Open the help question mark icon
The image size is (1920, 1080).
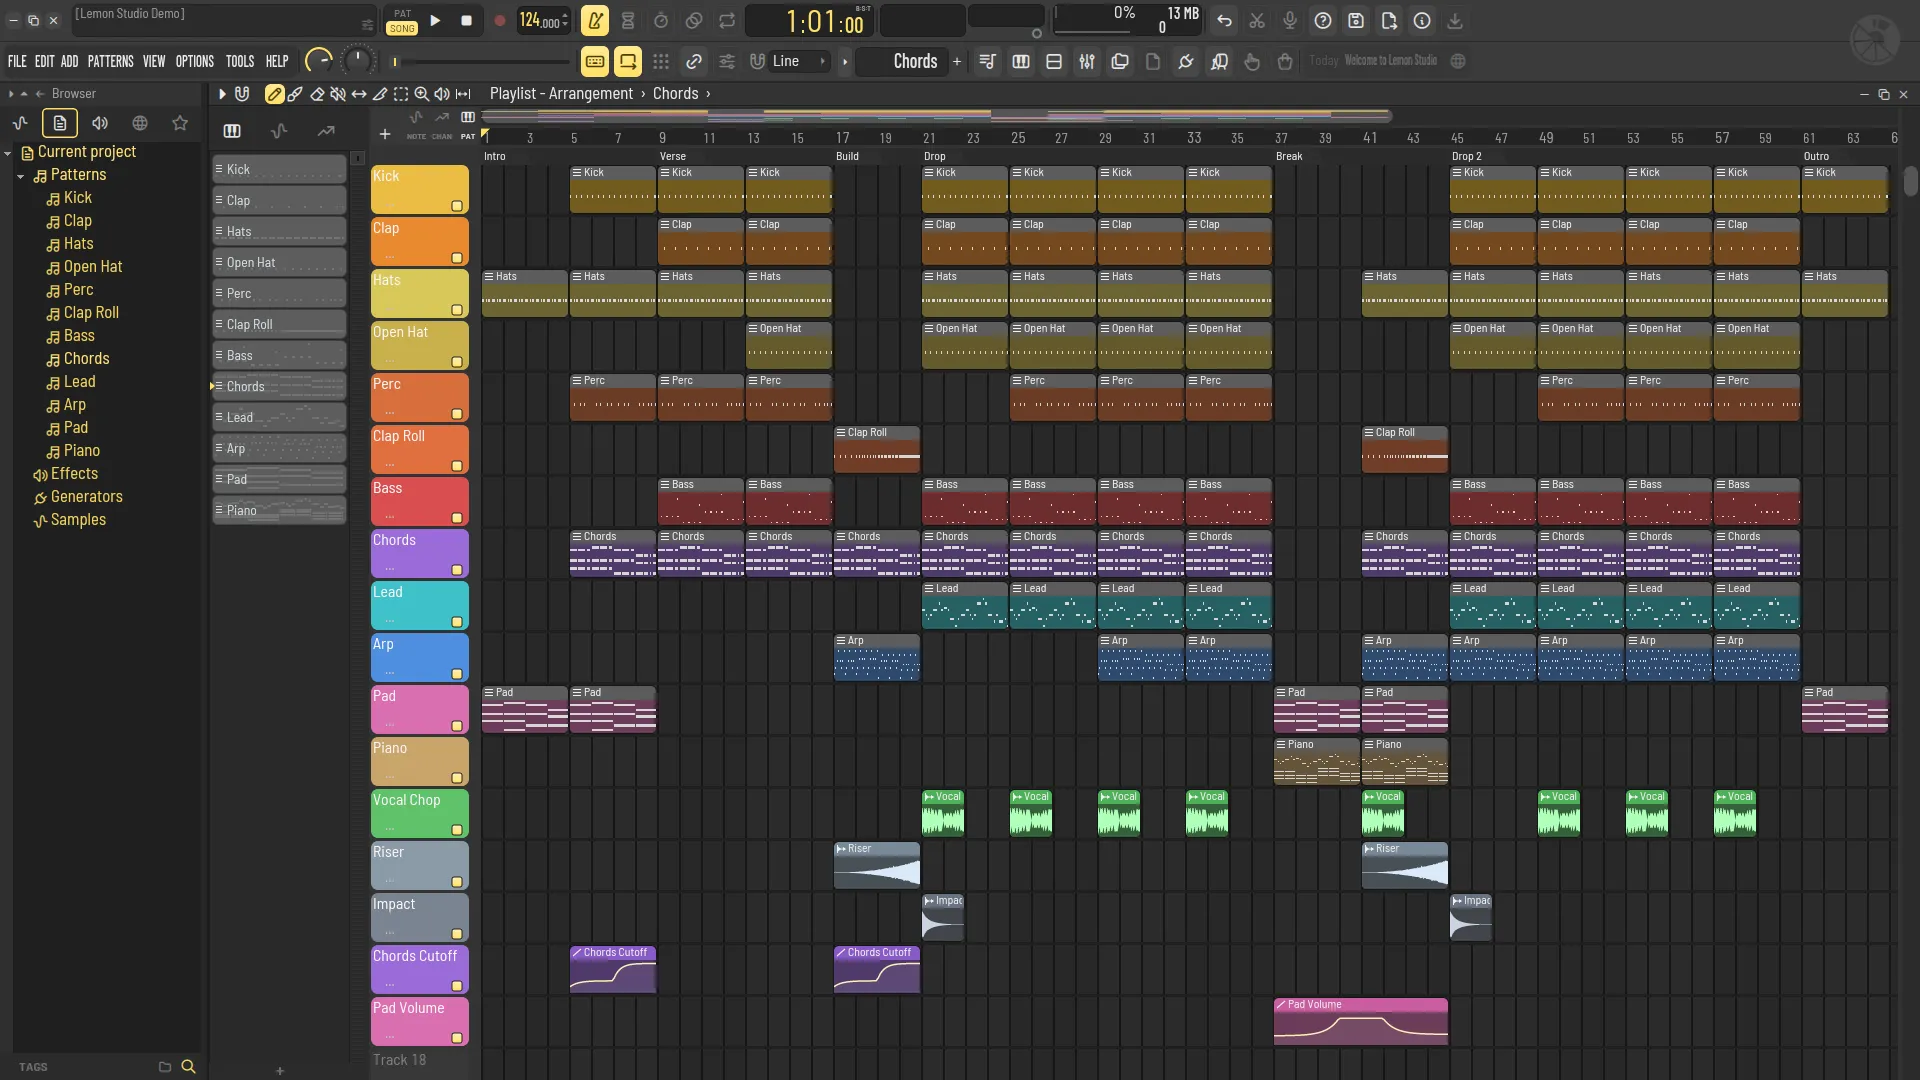pyautogui.click(x=1323, y=21)
